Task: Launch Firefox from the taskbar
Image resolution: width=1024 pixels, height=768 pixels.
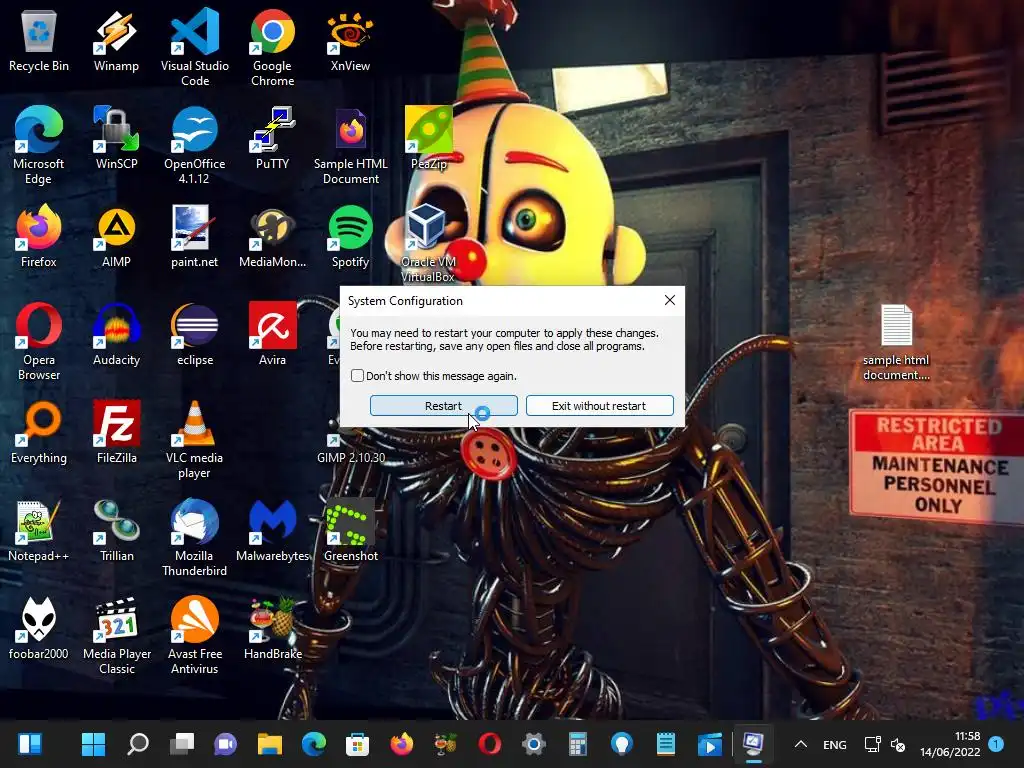Action: (x=402, y=744)
